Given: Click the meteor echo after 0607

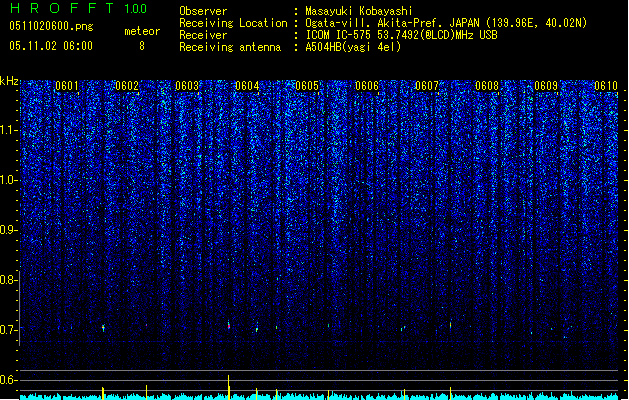Looking at the screenshot, I should click(x=450, y=325).
